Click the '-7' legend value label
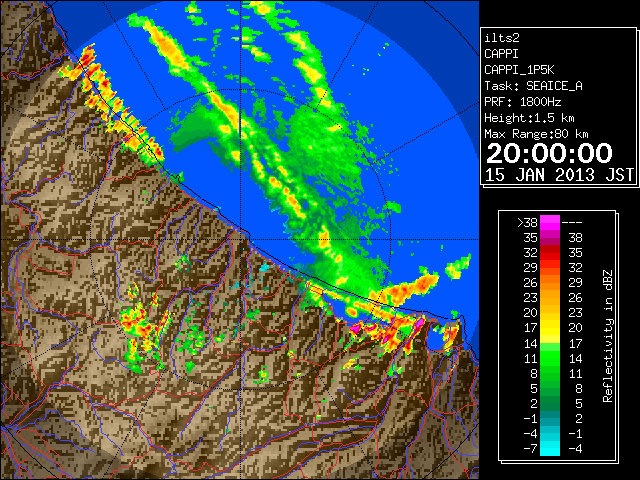This screenshot has height=480, width=640. tap(530, 449)
